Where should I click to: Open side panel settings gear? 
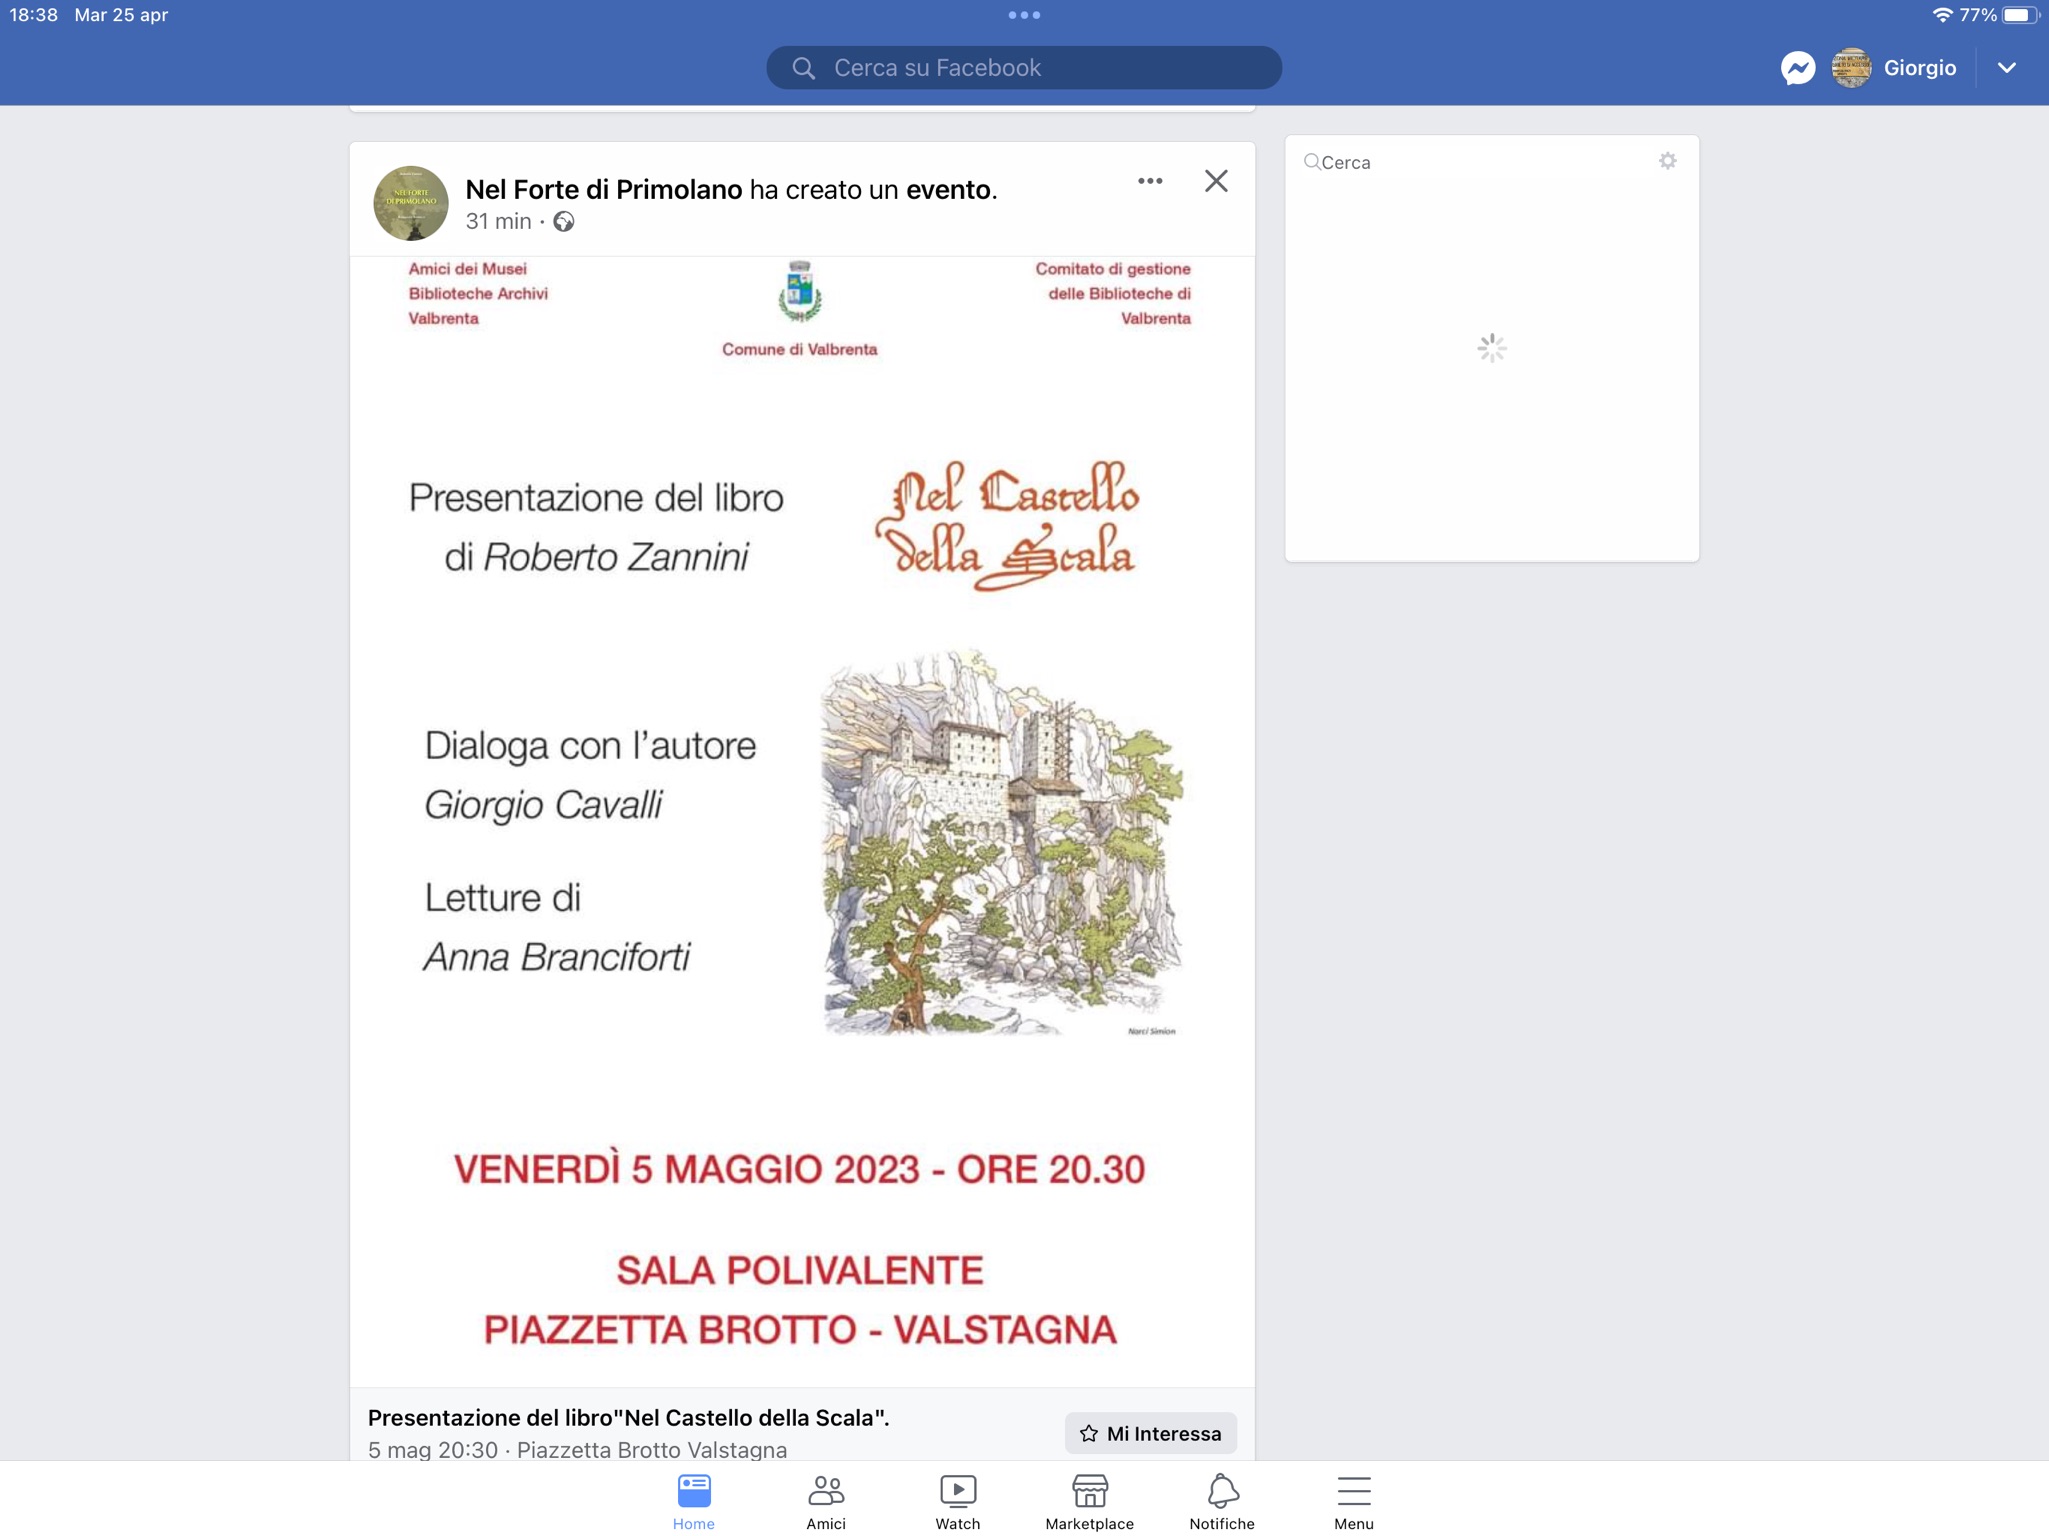pyautogui.click(x=1667, y=161)
